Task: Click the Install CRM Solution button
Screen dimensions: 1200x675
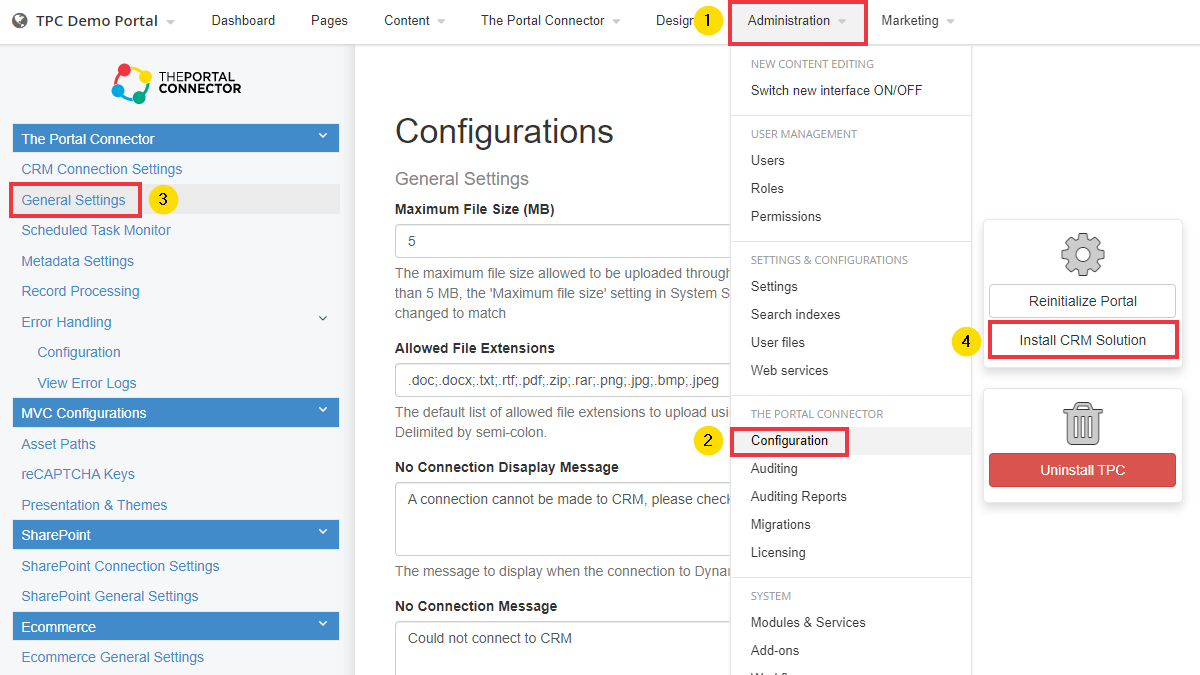Action: click(1082, 340)
